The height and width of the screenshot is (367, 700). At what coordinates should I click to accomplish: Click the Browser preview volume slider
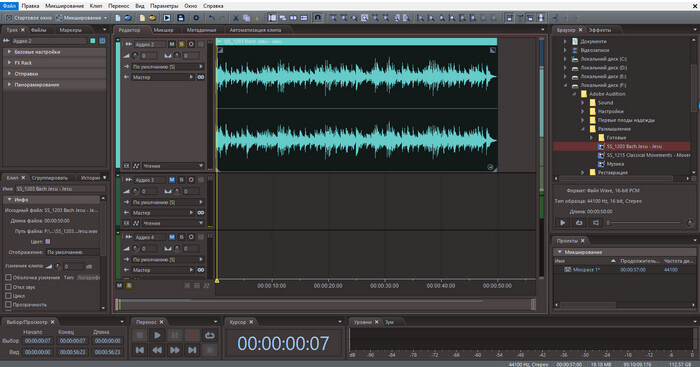coord(643,222)
